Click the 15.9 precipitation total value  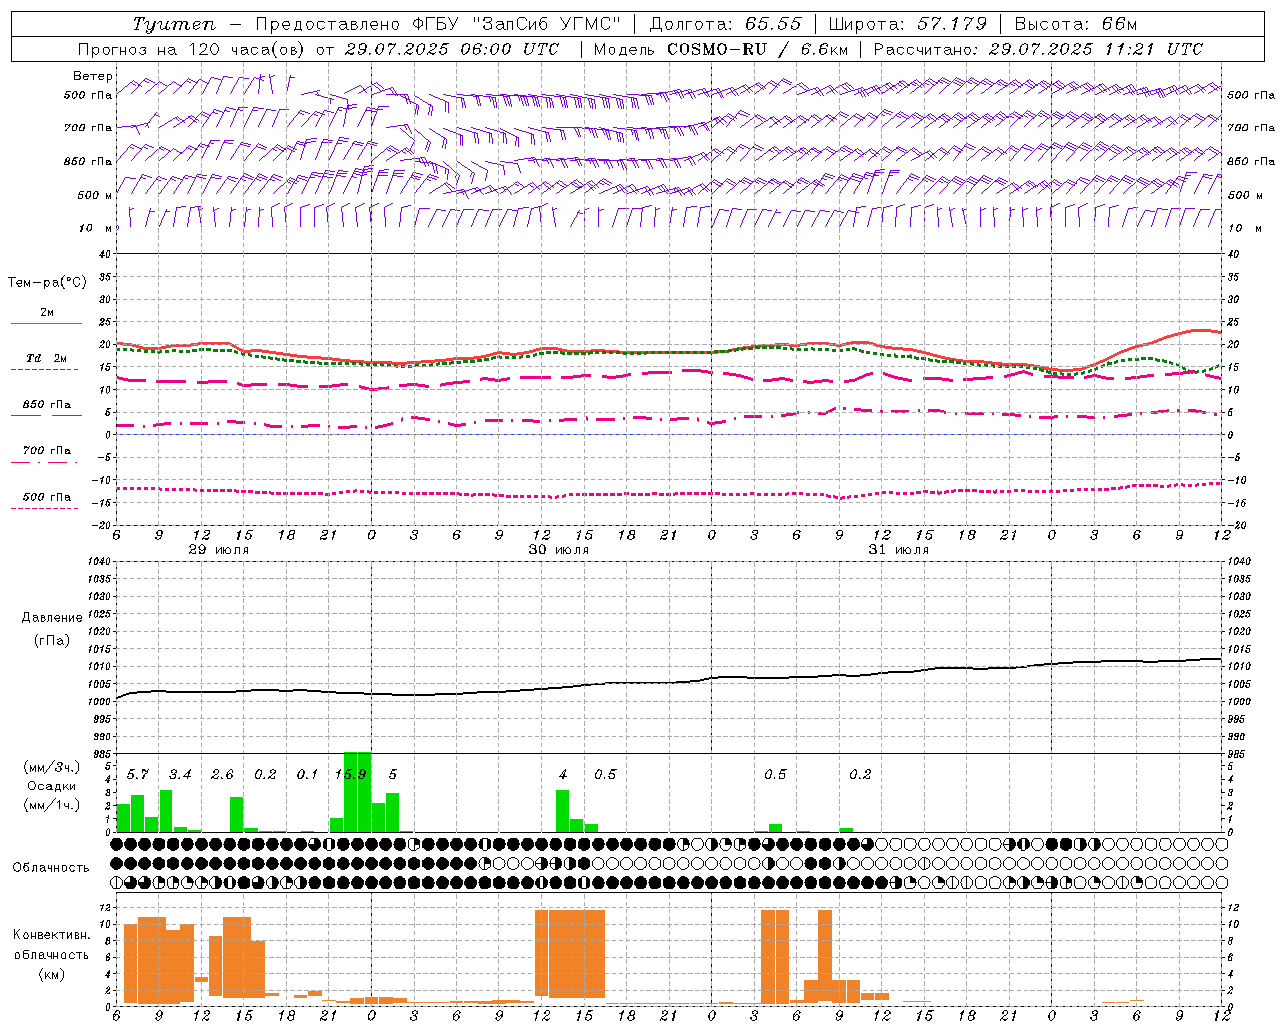[x=351, y=774]
